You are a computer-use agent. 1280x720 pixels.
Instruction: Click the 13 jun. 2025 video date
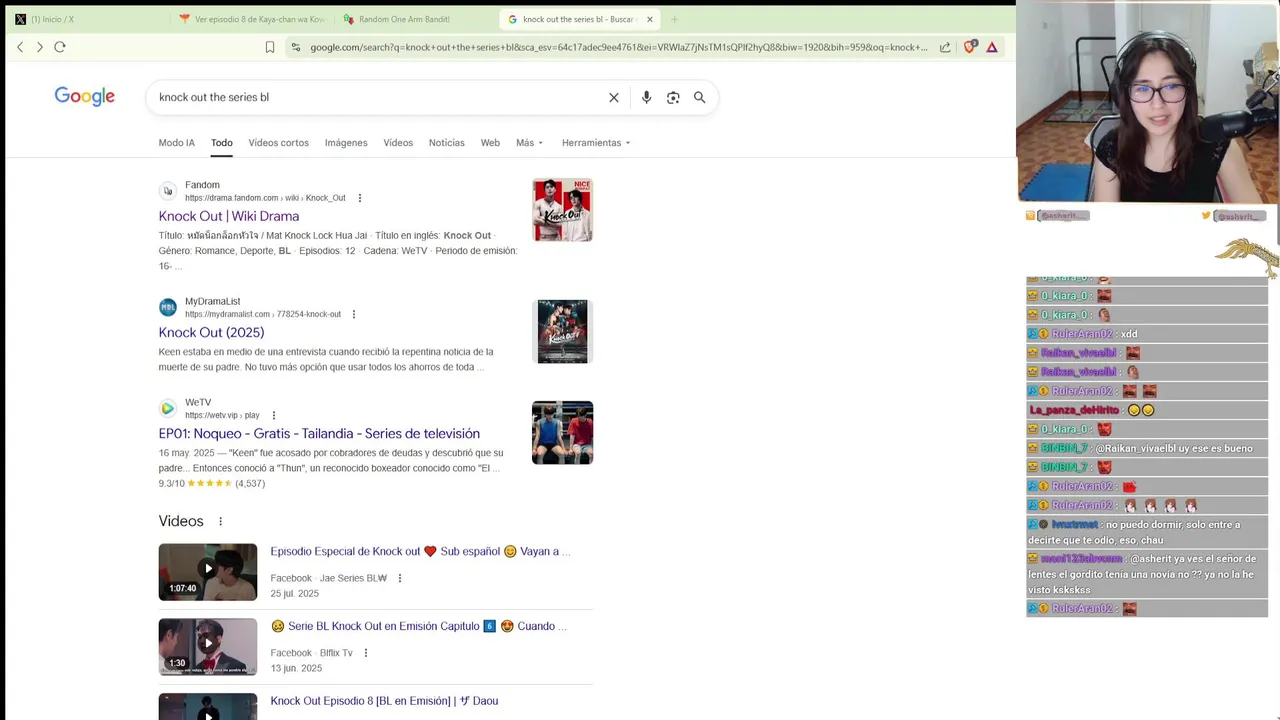click(296, 668)
